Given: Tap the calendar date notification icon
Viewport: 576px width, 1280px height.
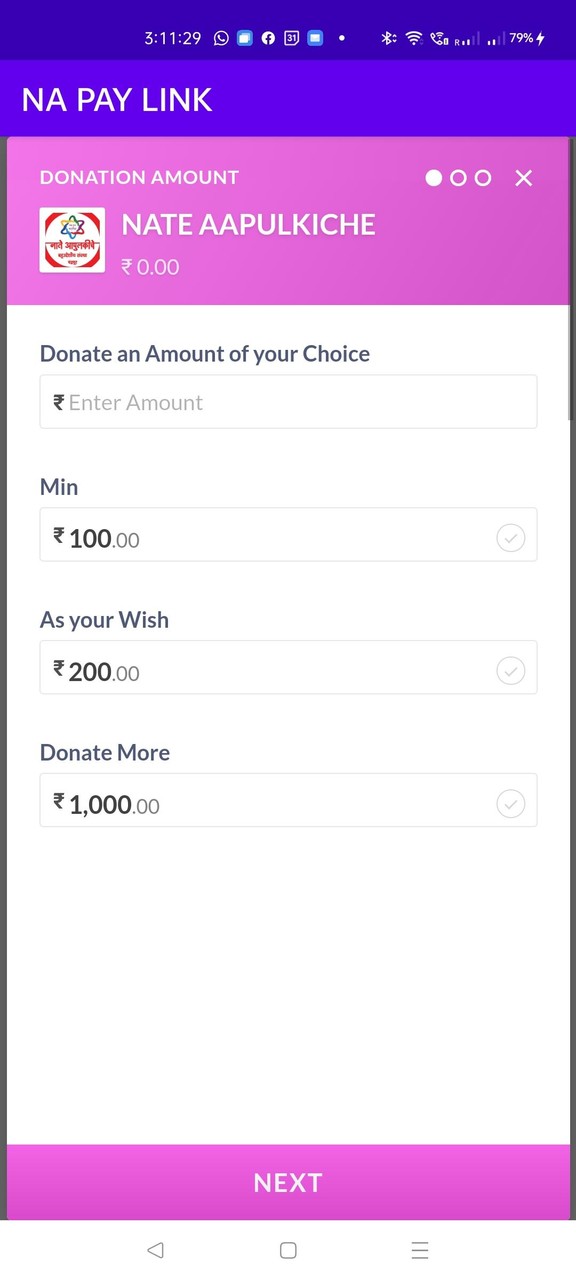Looking at the screenshot, I should point(291,37).
